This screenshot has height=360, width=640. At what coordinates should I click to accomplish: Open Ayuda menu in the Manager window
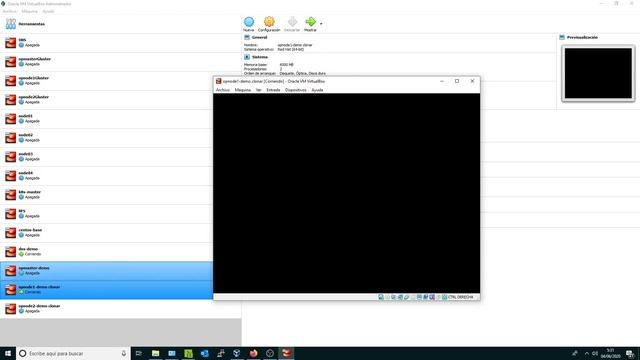[48, 11]
